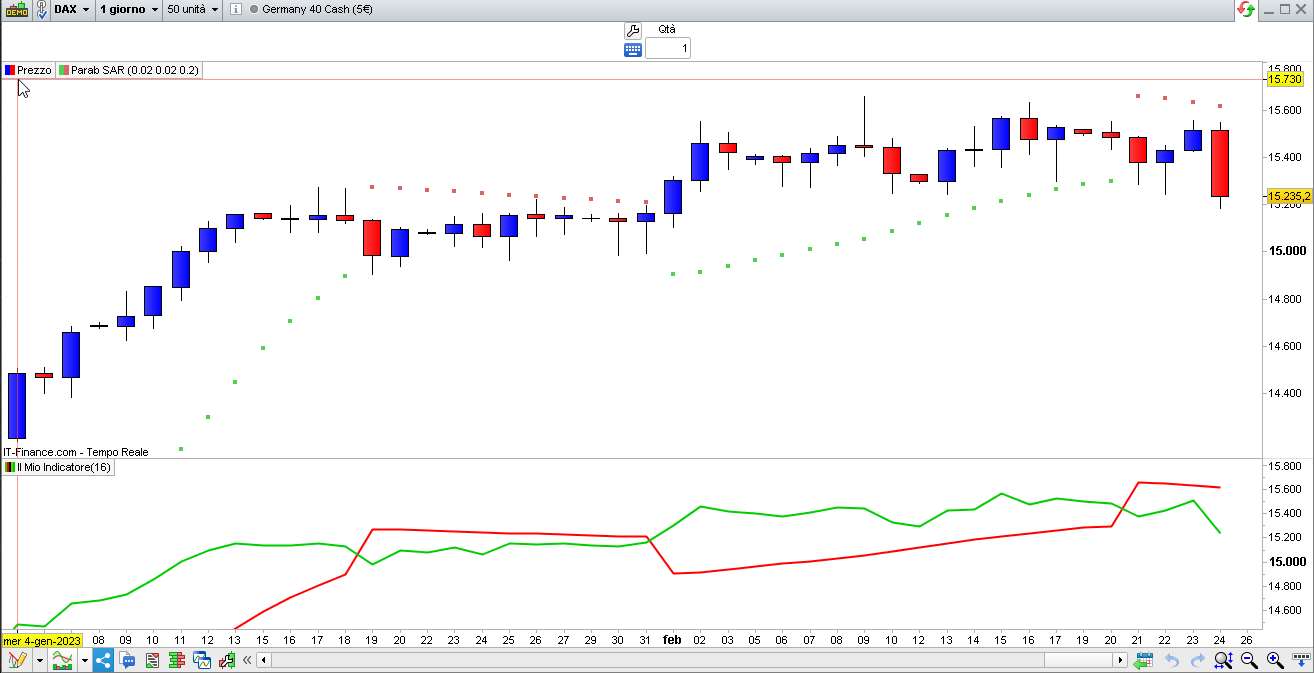The height and width of the screenshot is (673, 1314).
Task: Click the scrollbar right arrow
Action: [x=1120, y=660]
